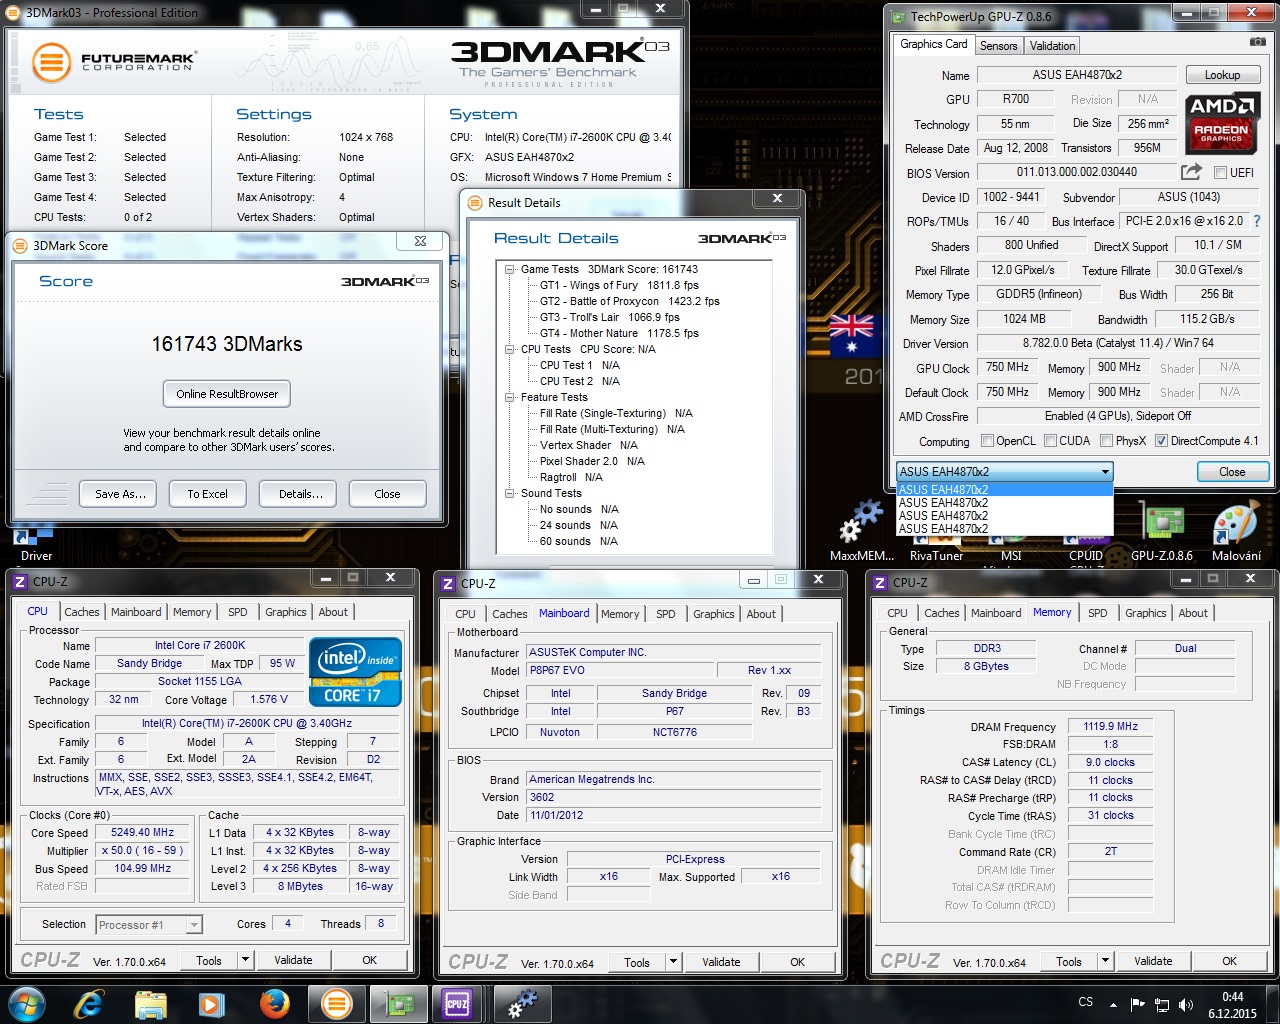
Task: Open Tools dropdown arrow in CPU-Z Mainboard window
Action: [x=673, y=962]
